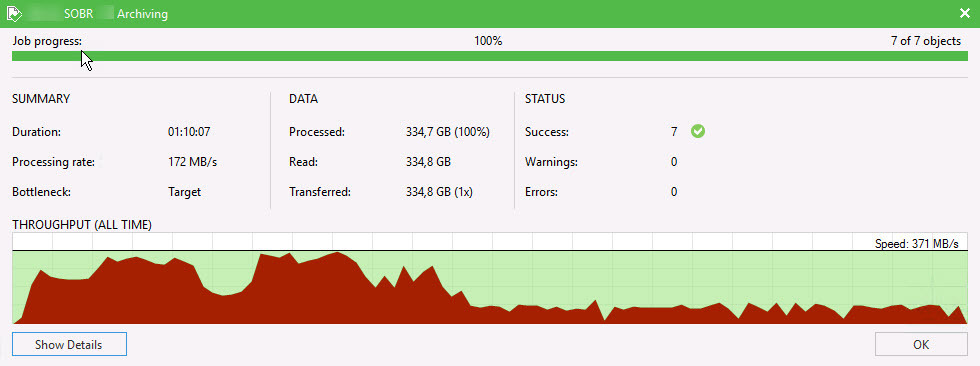Click the Read 334,8 GB value
The image size is (980, 366).
pos(428,162)
